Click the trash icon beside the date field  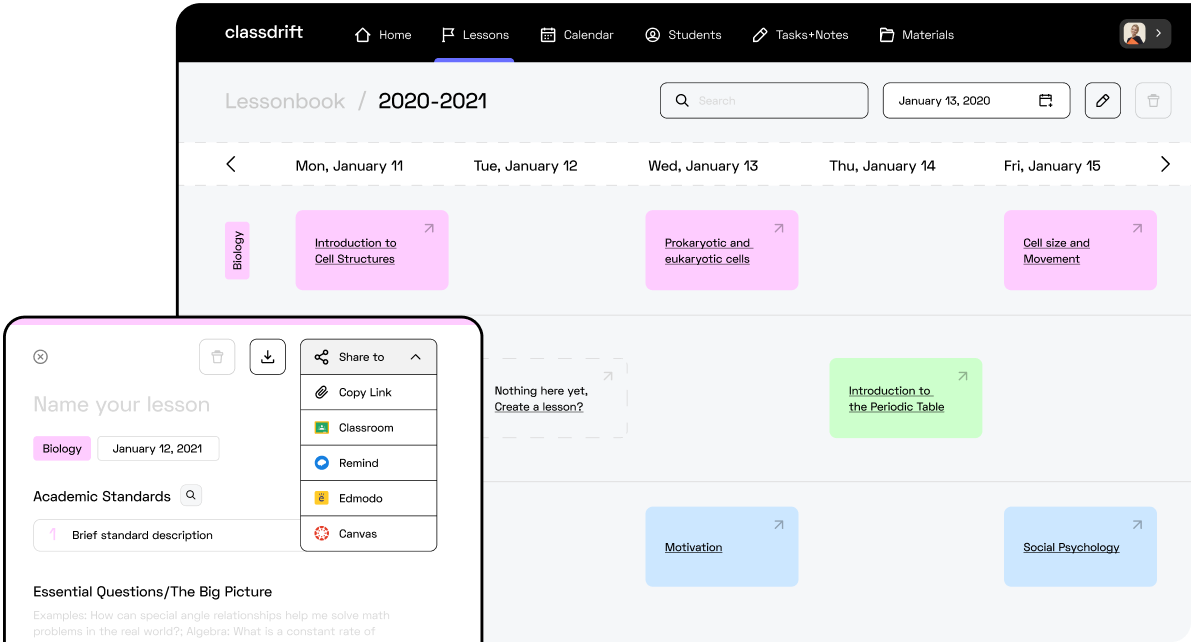[x=1153, y=101]
